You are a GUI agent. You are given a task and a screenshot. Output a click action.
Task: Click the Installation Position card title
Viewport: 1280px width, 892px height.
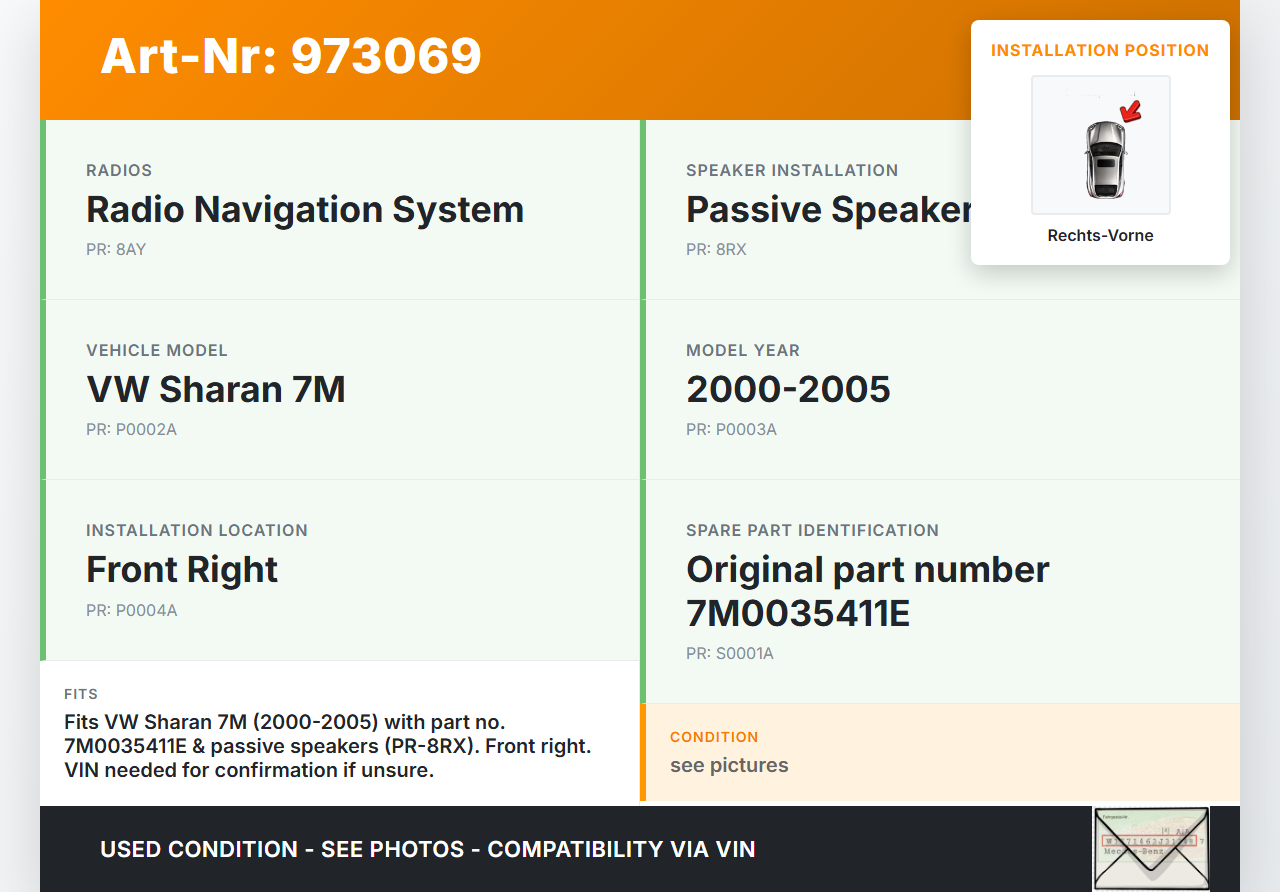pyautogui.click(x=1100, y=50)
